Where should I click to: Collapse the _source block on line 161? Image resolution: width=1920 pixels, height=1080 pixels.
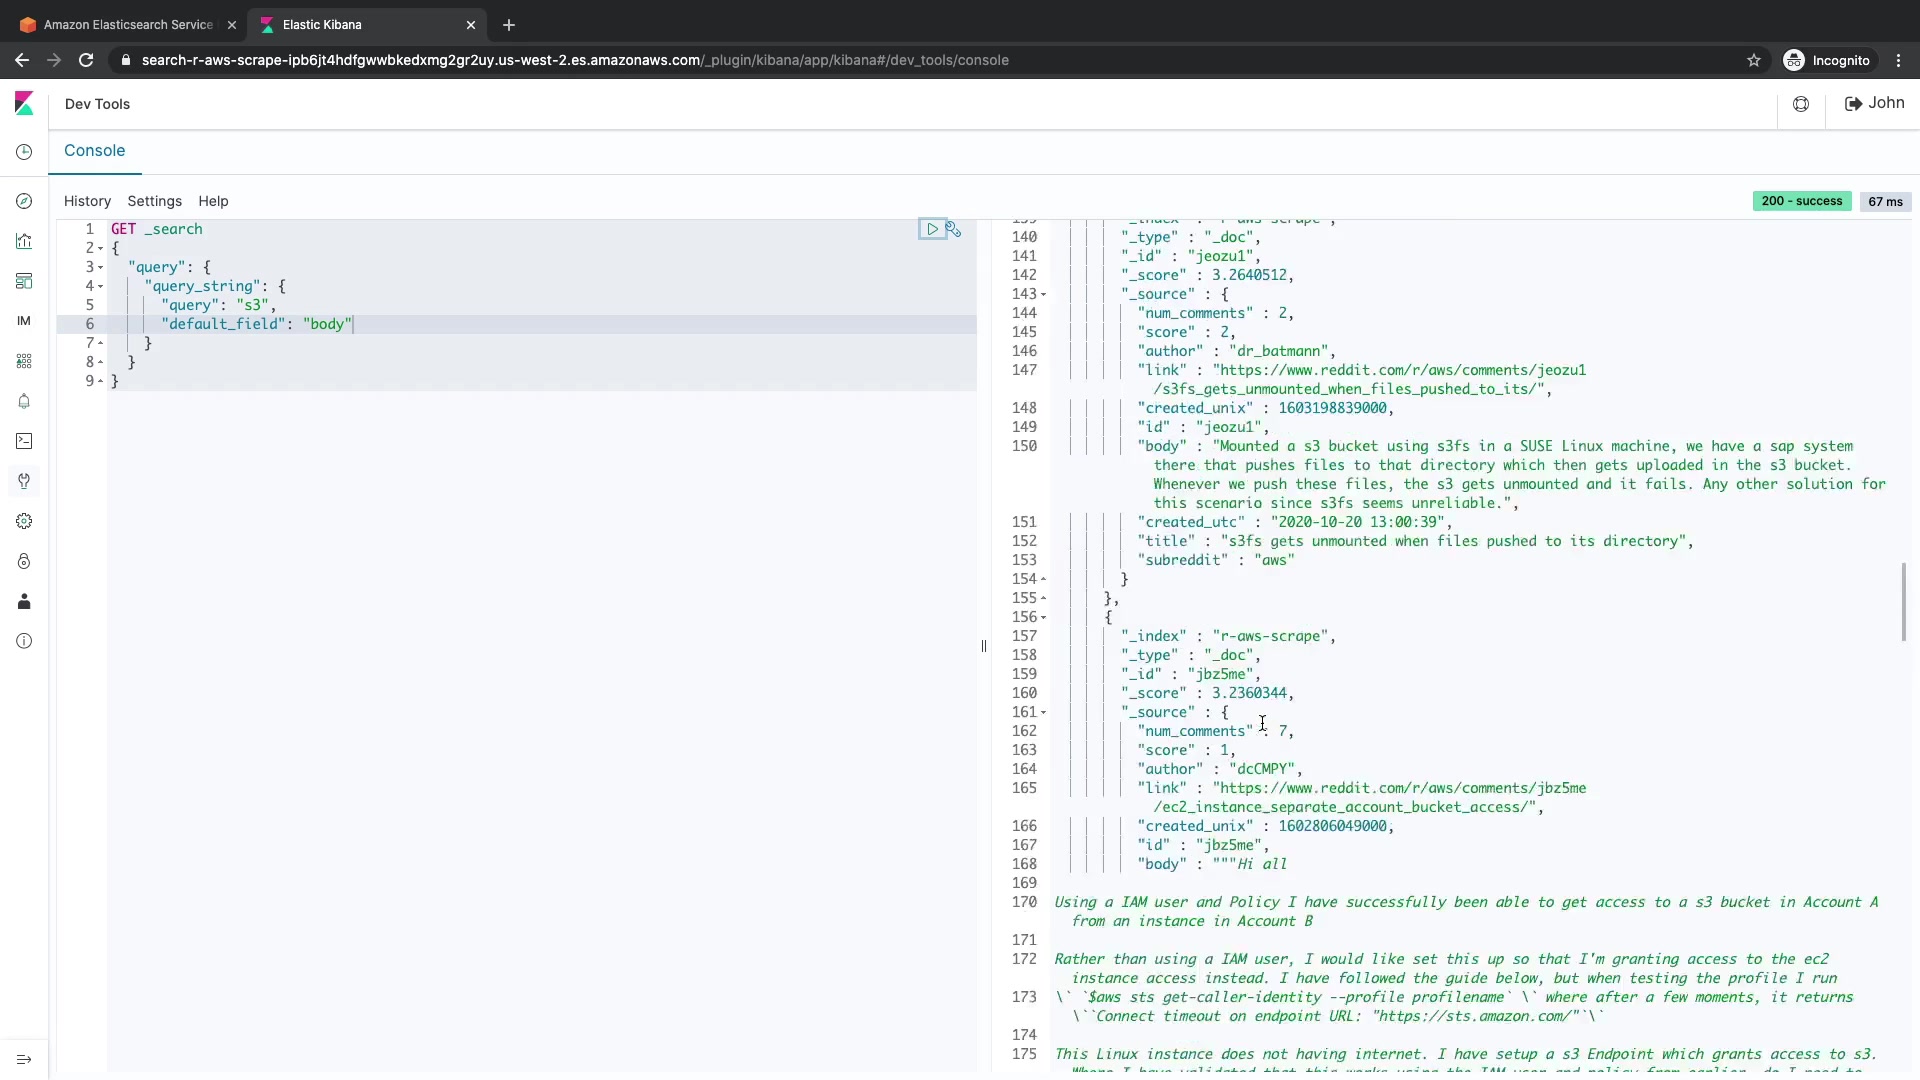click(1044, 712)
